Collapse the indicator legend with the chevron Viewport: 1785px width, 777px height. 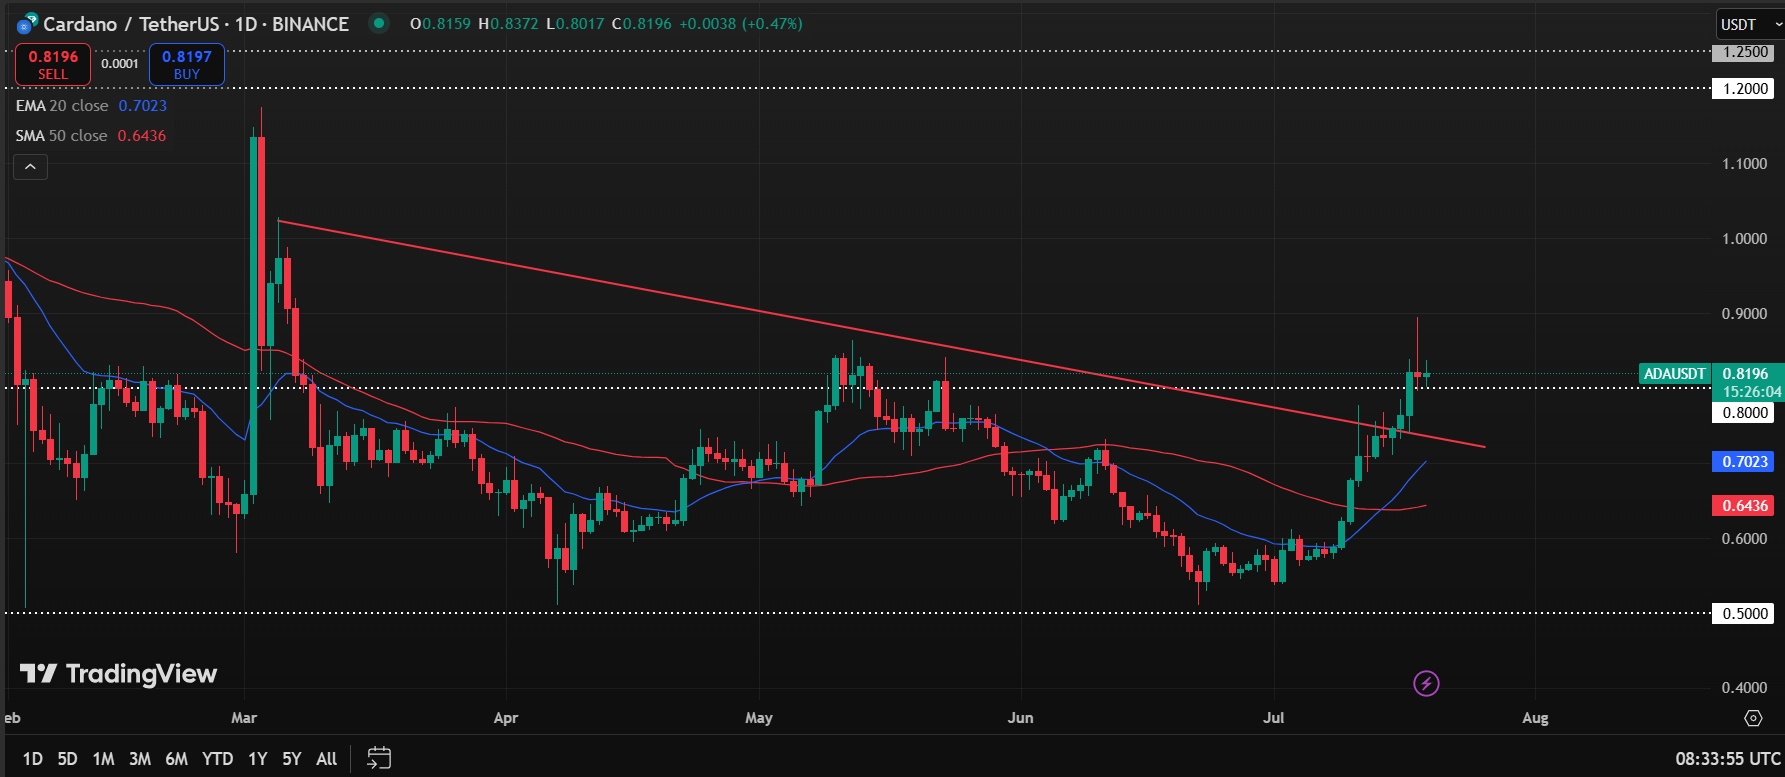30,167
